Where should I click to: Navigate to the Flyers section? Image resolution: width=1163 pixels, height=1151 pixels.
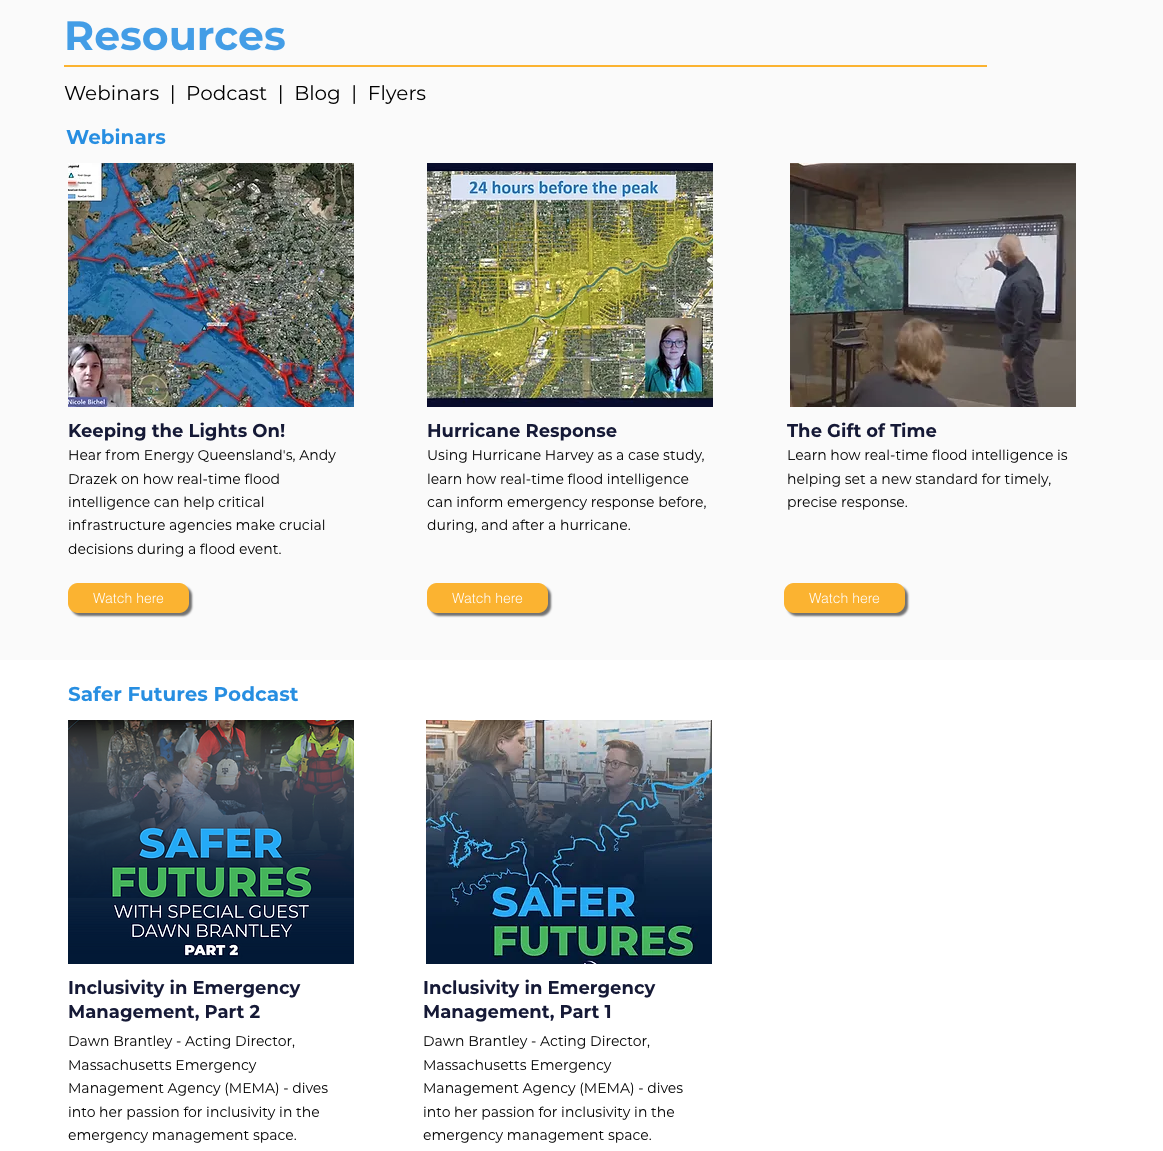[x=397, y=93]
